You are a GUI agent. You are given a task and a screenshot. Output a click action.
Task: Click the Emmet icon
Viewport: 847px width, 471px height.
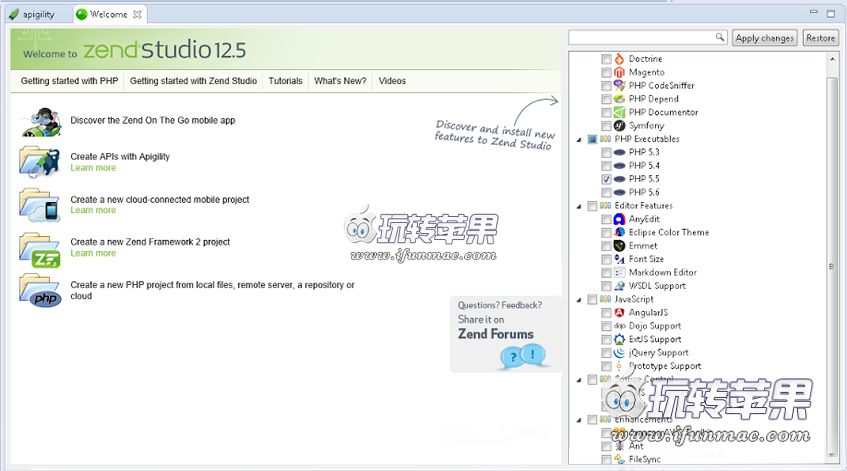(x=619, y=246)
